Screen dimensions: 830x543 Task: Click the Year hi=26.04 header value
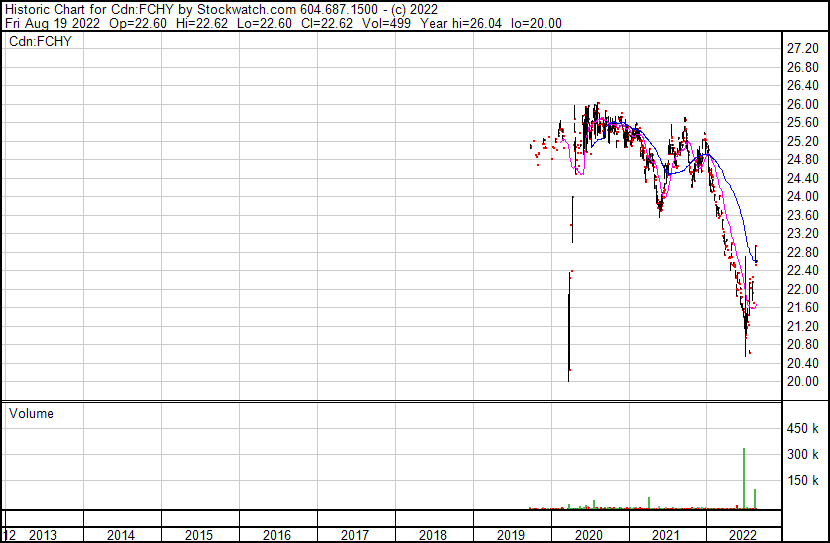(x=445, y=23)
